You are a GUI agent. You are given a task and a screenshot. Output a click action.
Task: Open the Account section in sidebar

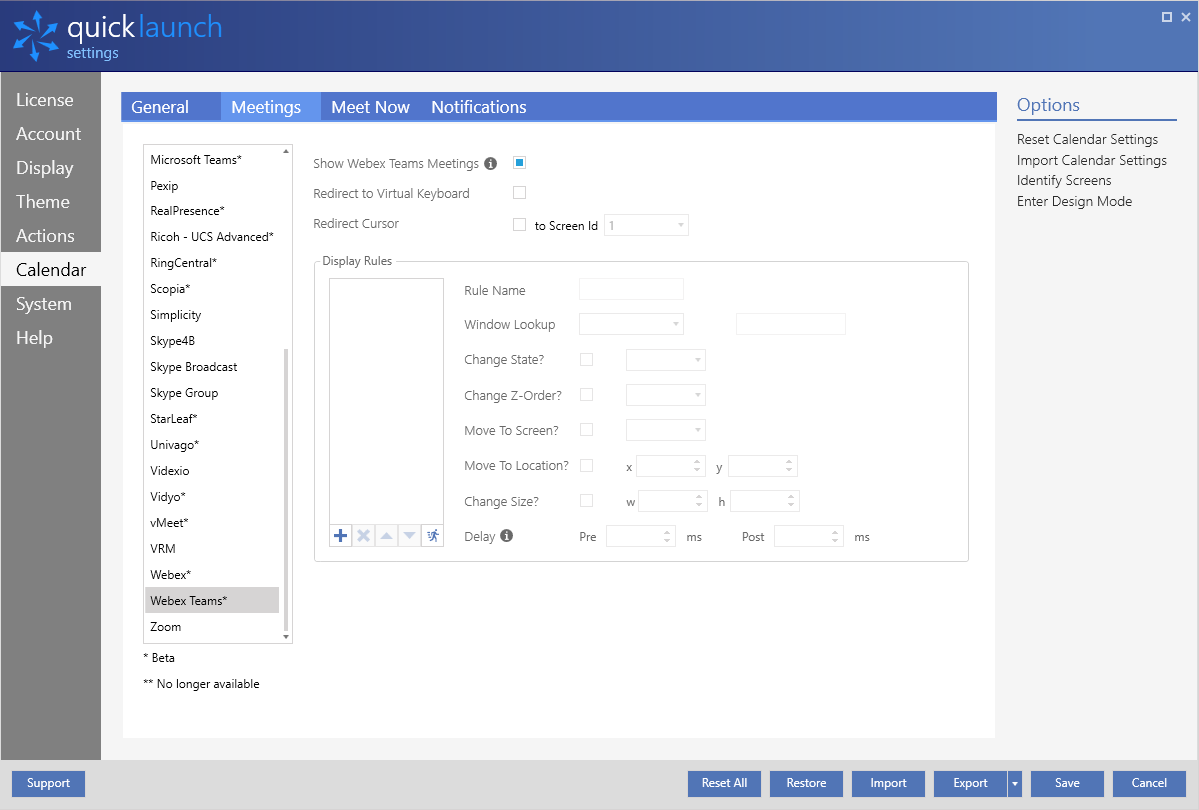pyautogui.click(x=50, y=134)
